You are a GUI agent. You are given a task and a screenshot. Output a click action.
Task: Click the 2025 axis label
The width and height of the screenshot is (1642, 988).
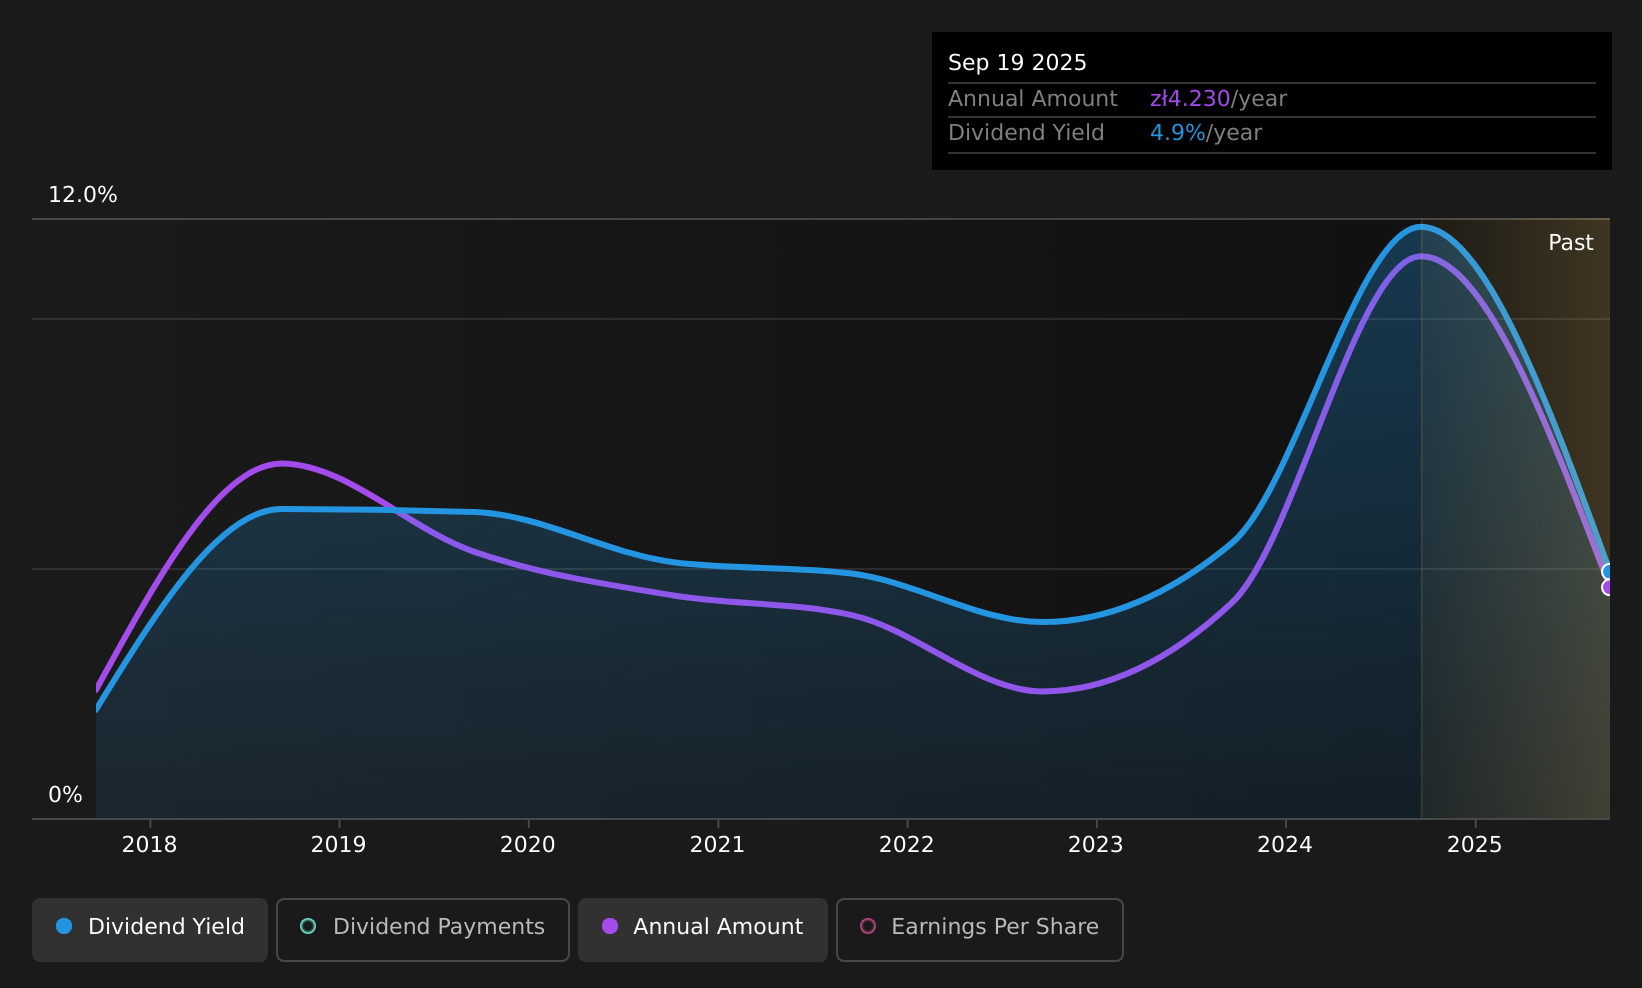pyautogui.click(x=1475, y=845)
